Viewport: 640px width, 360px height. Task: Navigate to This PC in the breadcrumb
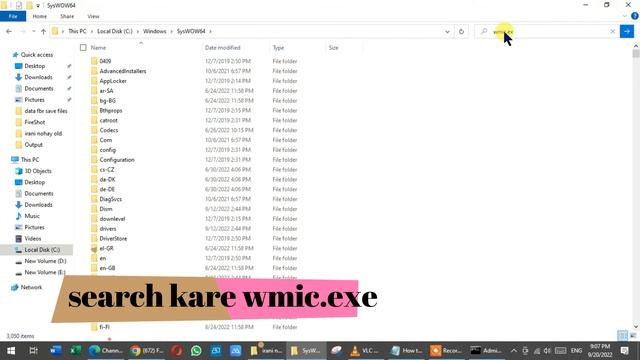click(77, 31)
